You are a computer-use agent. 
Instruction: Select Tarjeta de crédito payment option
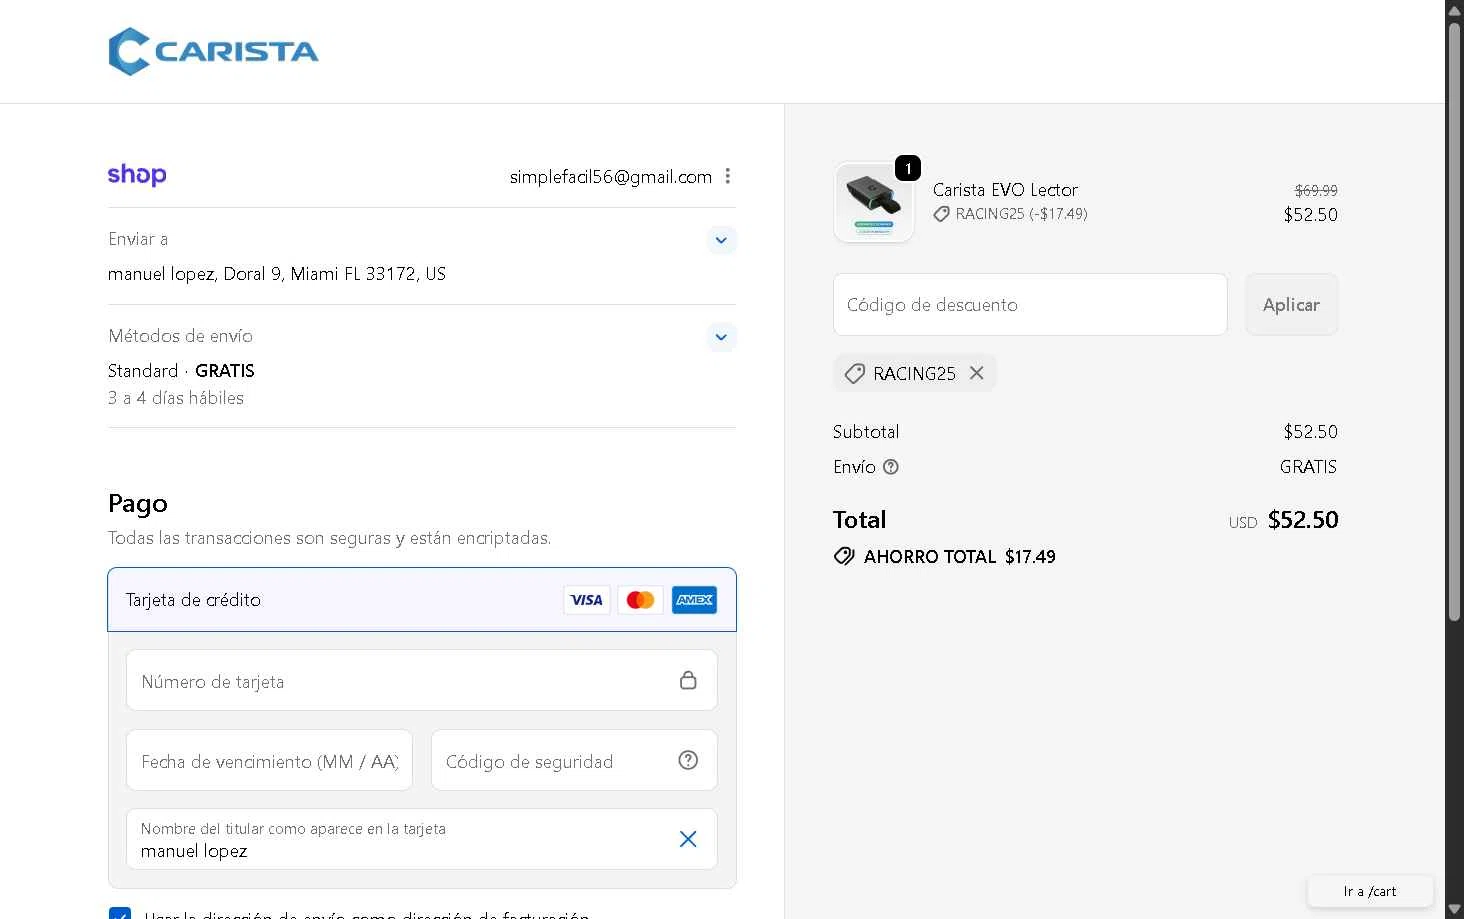(x=422, y=600)
